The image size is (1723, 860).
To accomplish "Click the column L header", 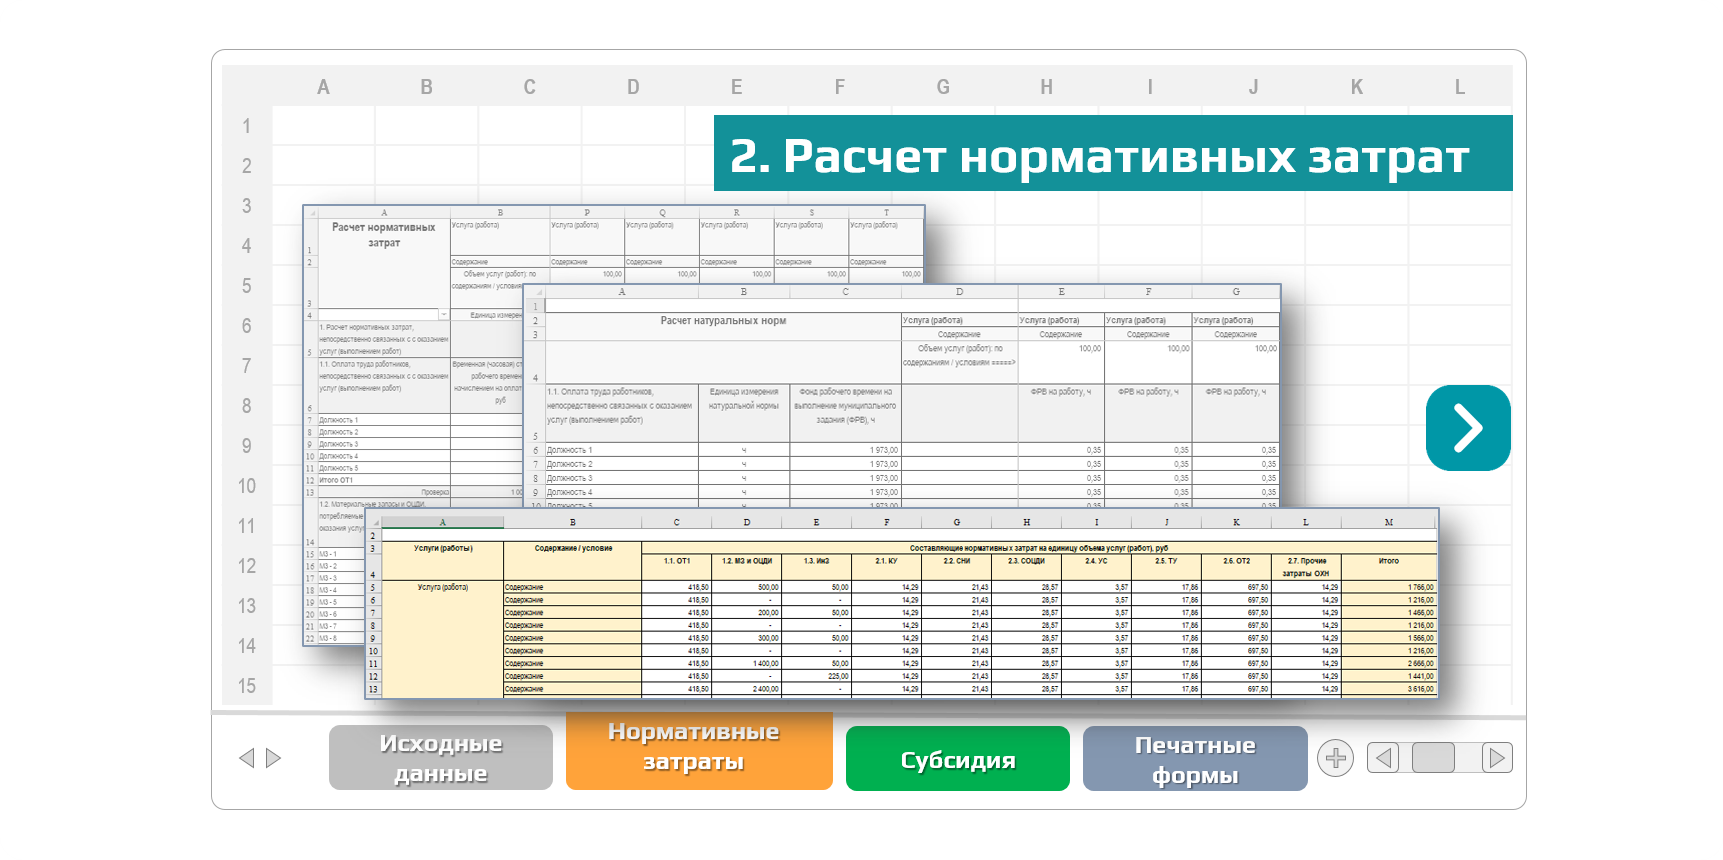I will (x=1460, y=87).
